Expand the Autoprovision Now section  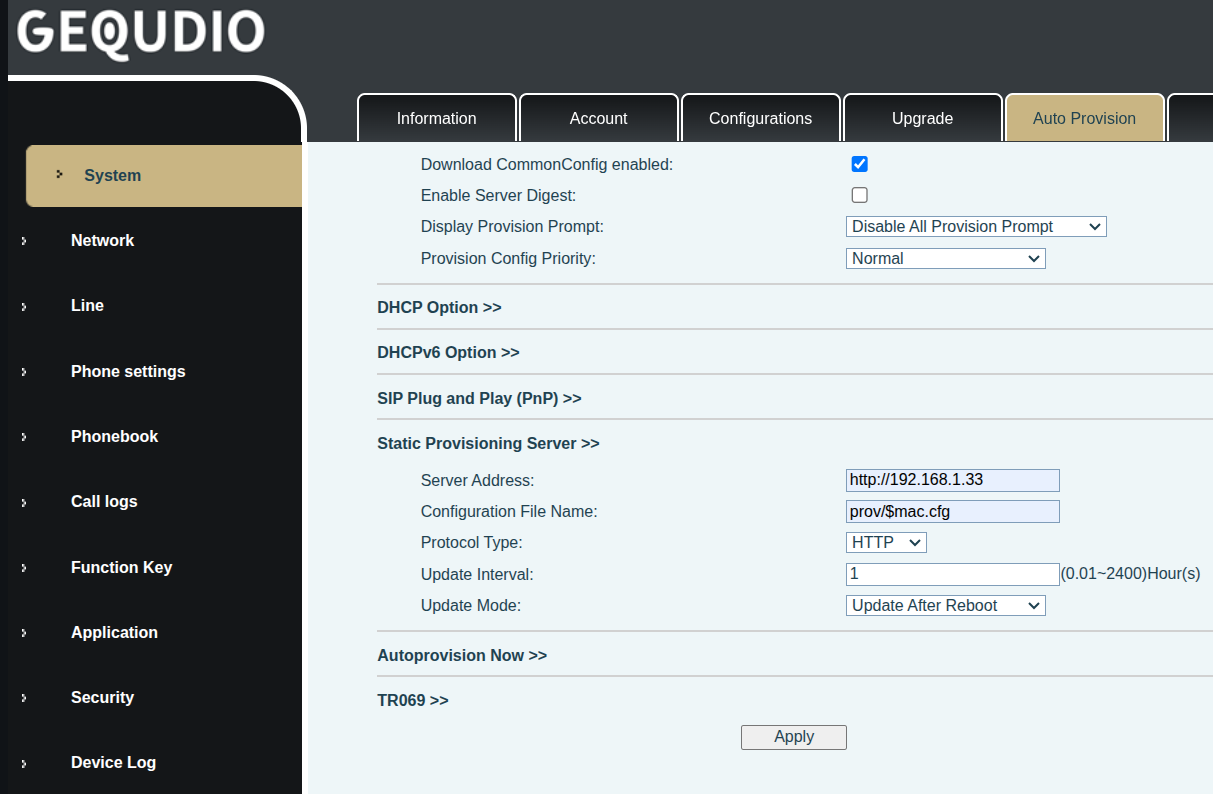click(461, 656)
